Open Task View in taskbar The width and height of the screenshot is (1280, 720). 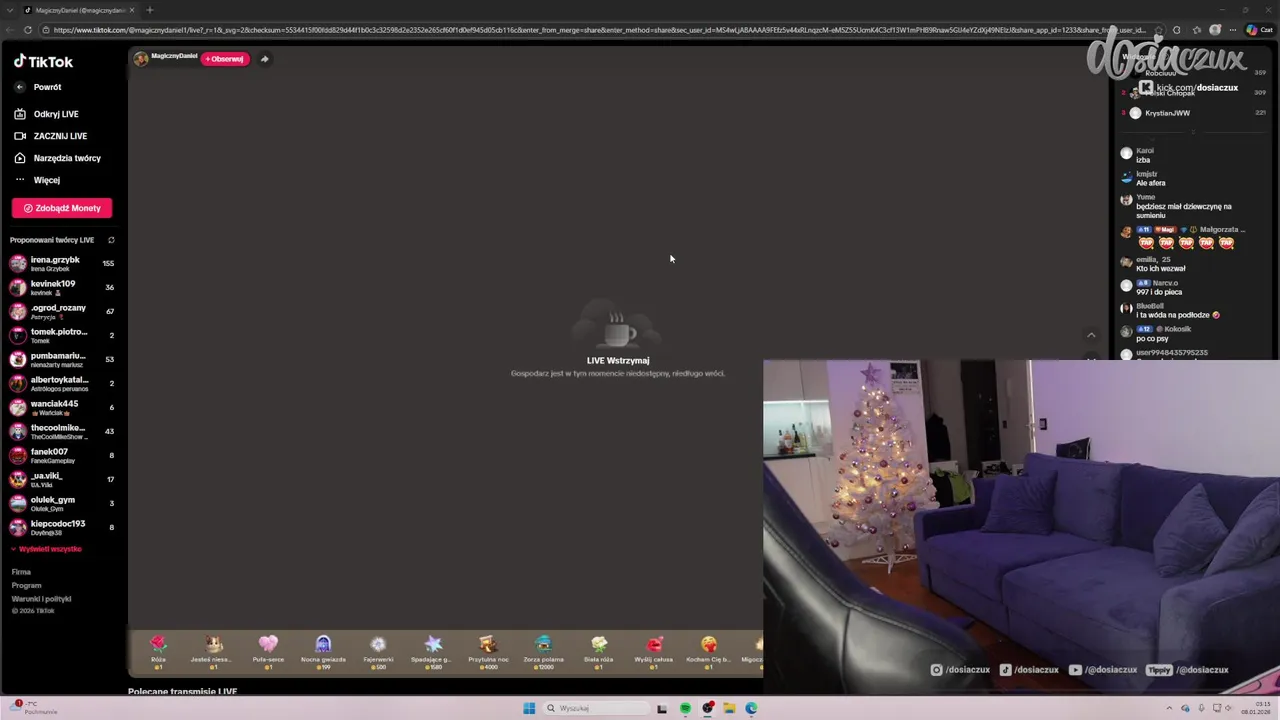[662, 708]
